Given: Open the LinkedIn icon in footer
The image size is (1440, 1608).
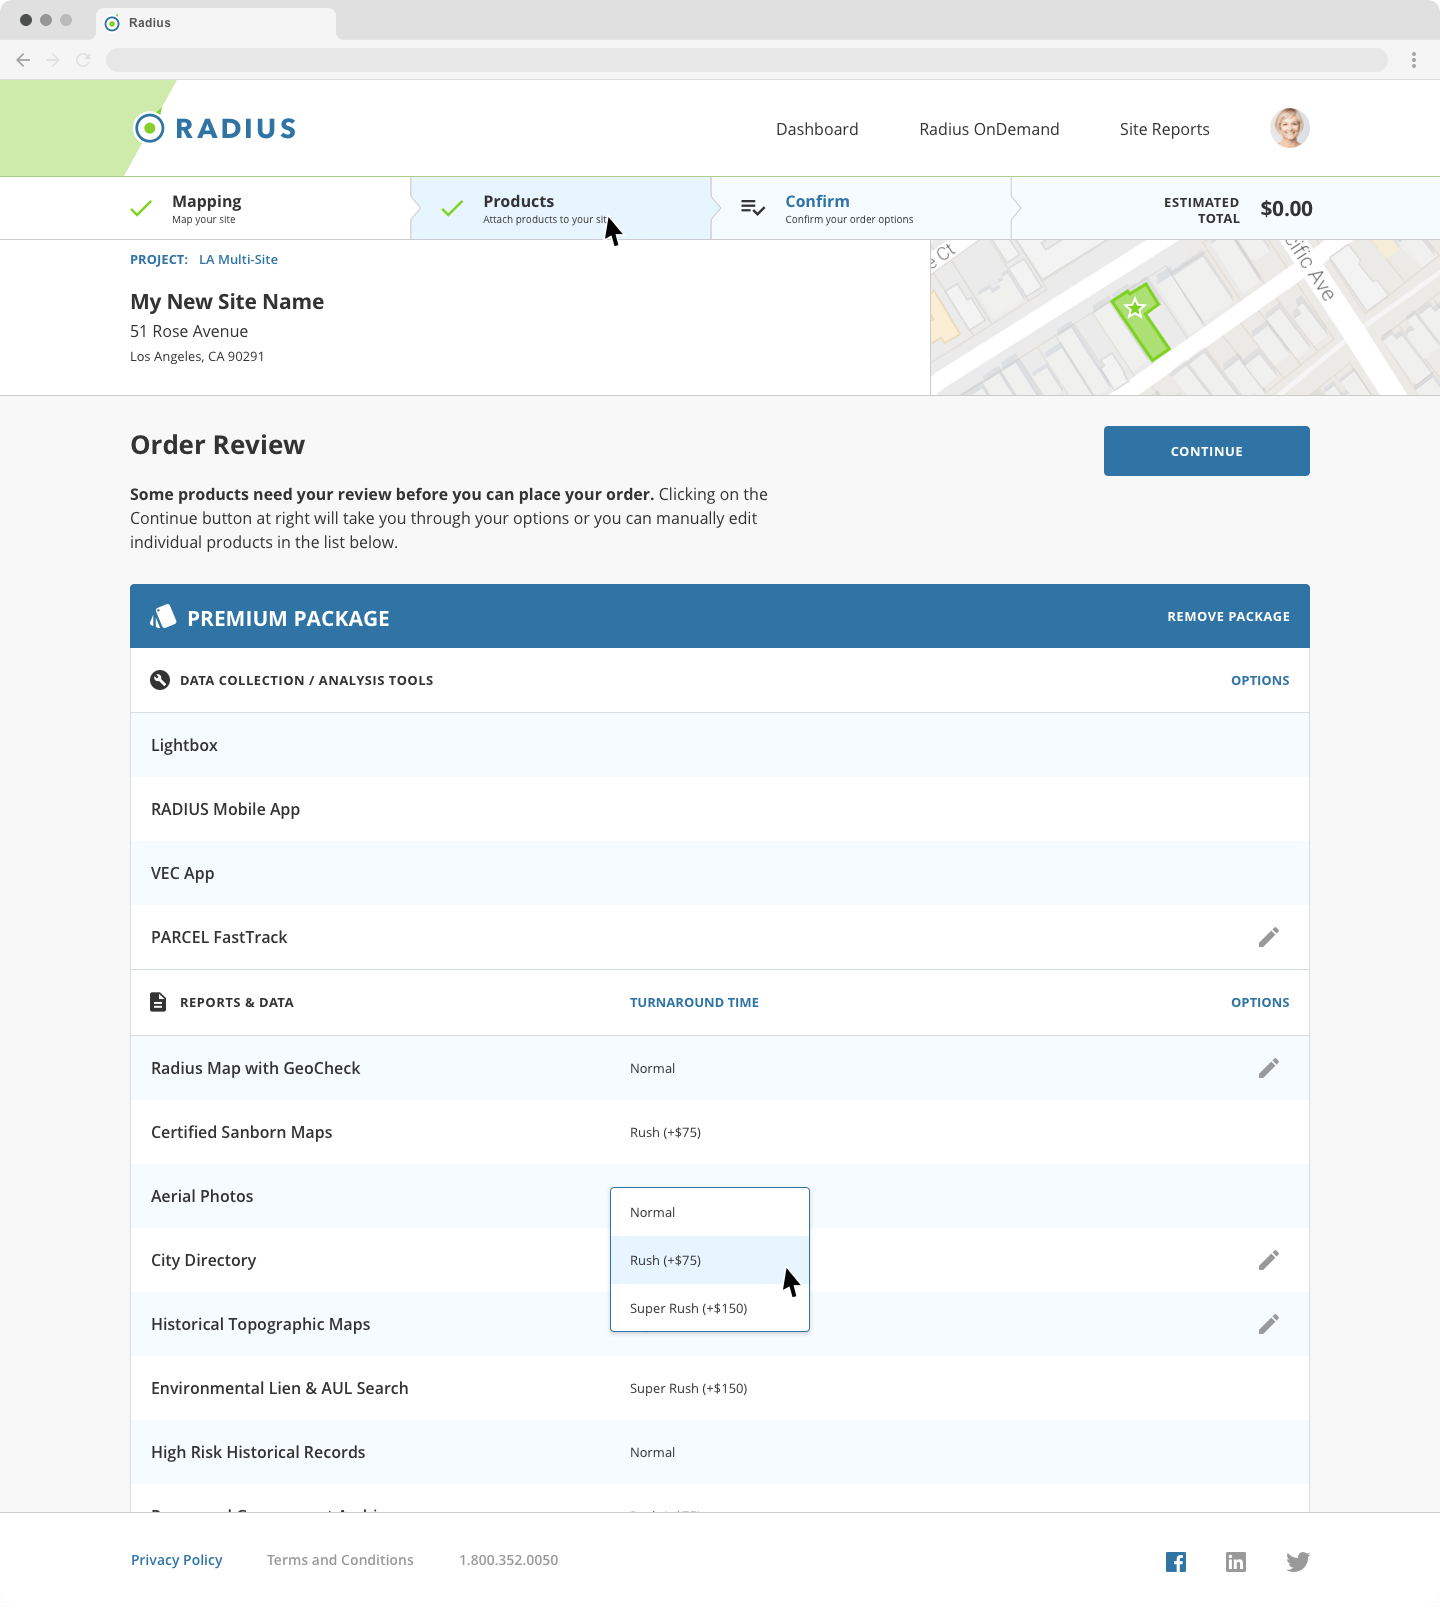Looking at the screenshot, I should (1236, 1562).
